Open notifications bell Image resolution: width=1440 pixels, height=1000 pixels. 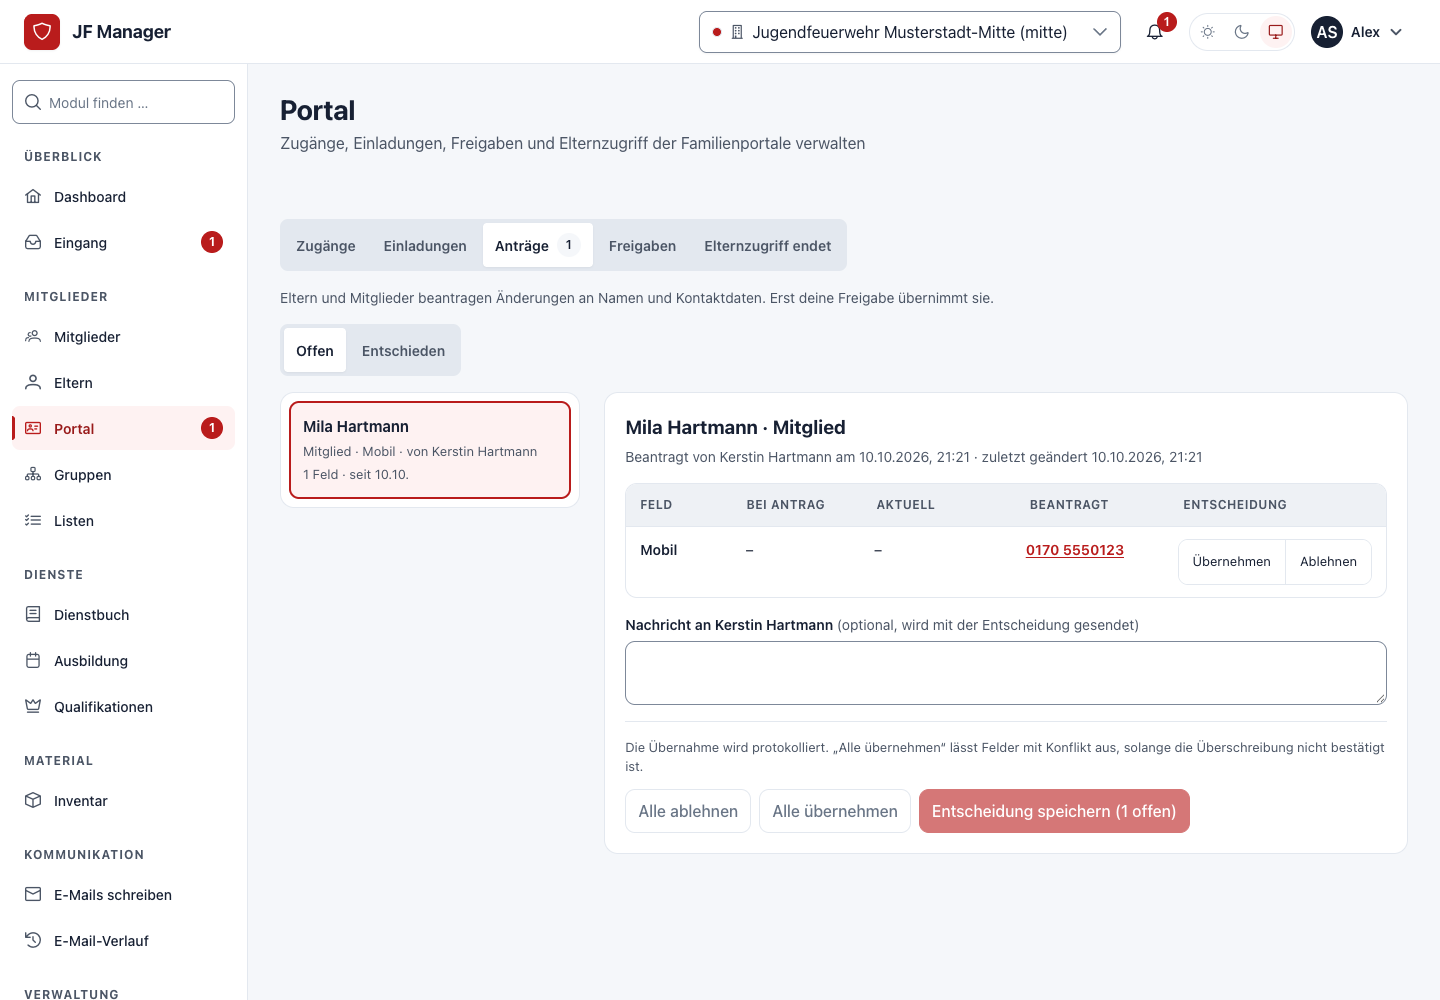coord(1155,32)
